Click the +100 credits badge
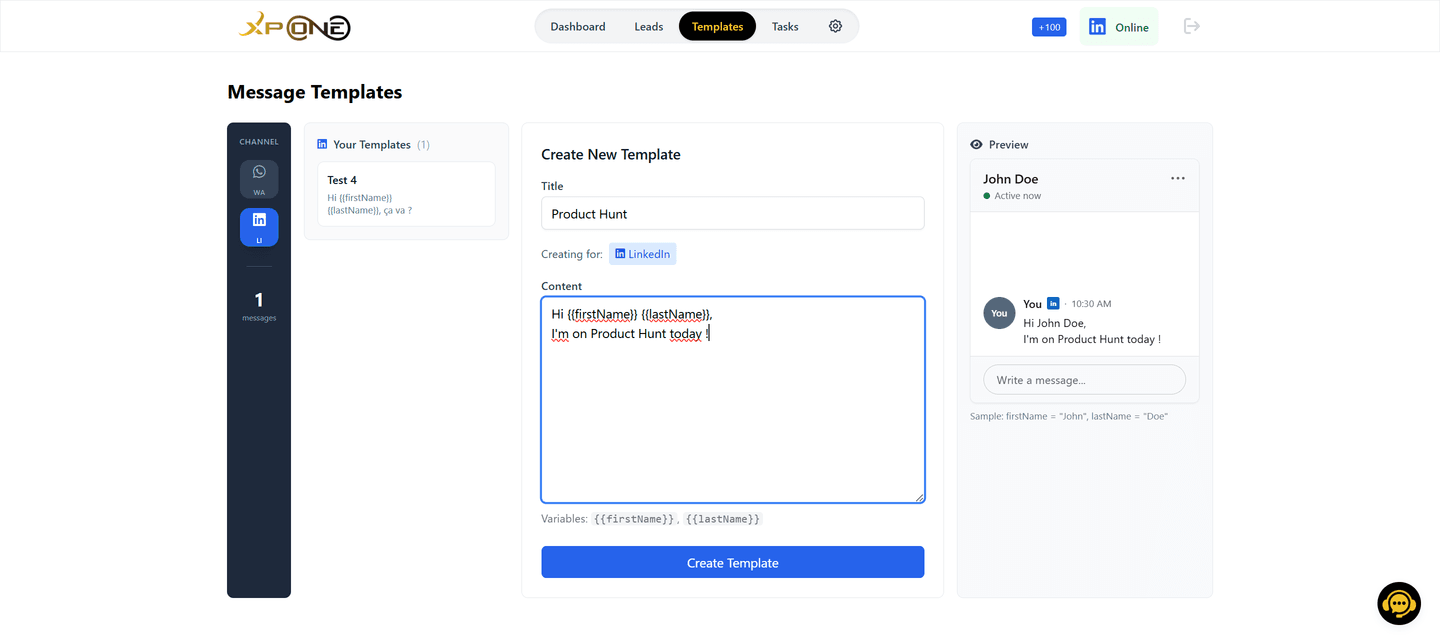The width and height of the screenshot is (1440, 641). [1049, 27]
